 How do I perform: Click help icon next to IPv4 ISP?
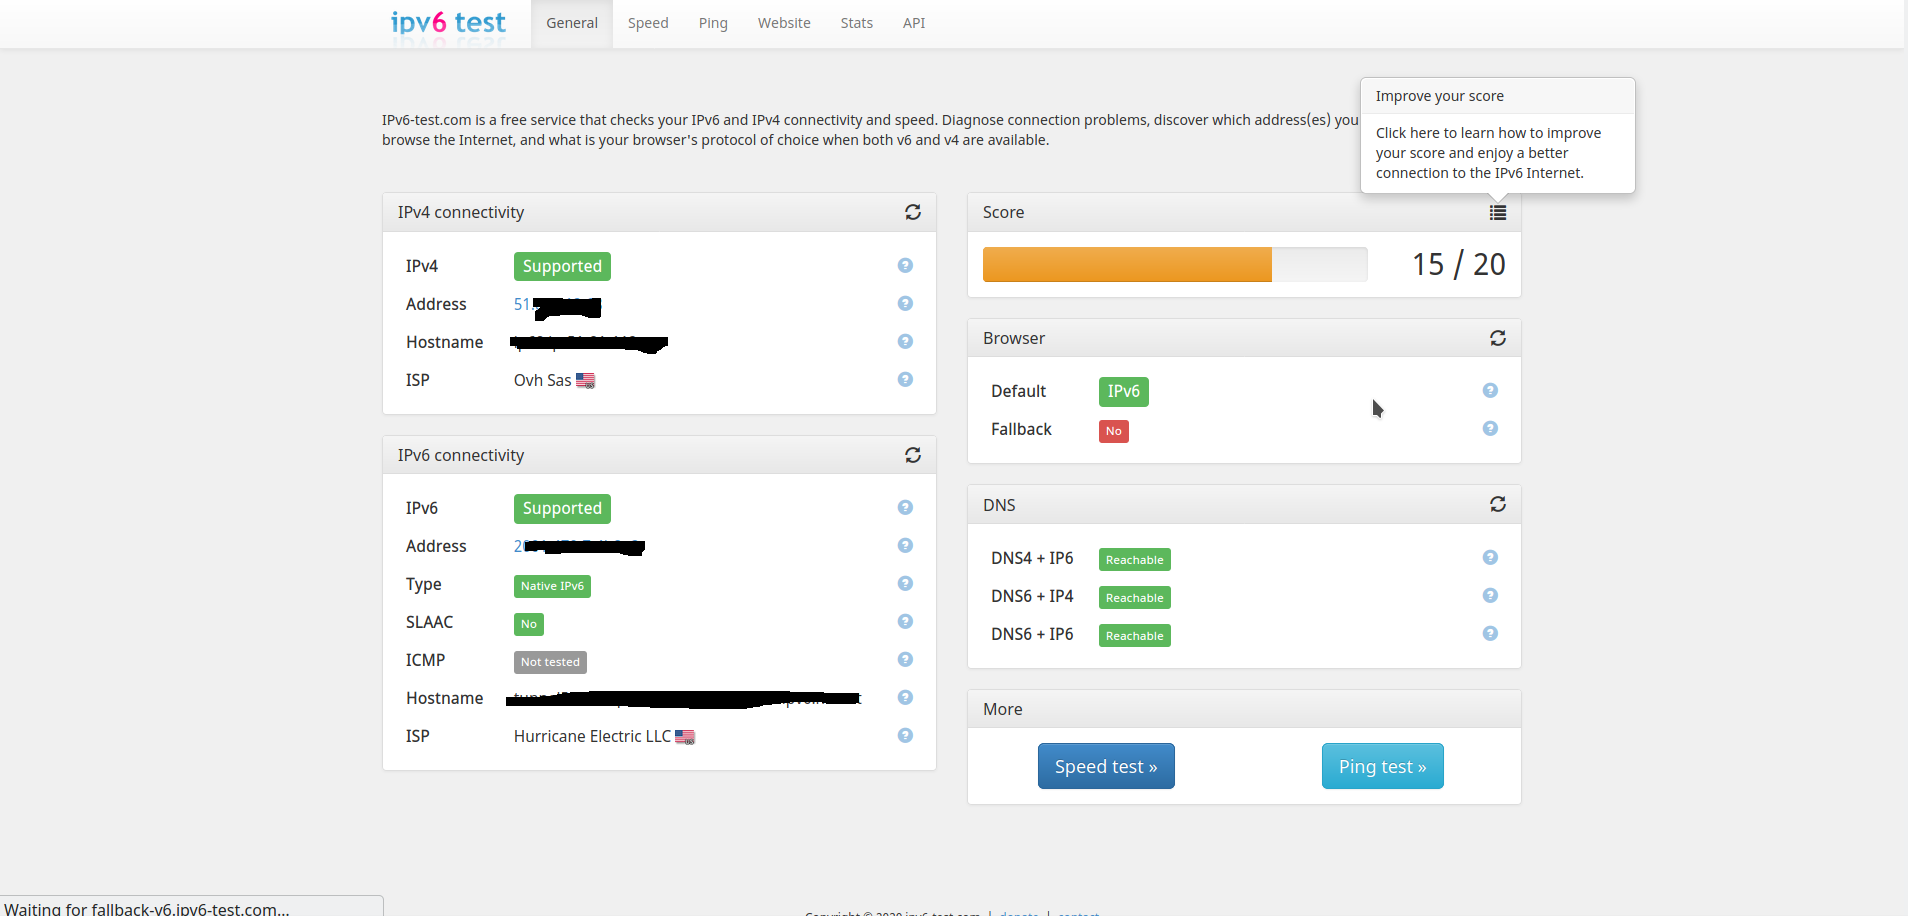coord(905,380)
